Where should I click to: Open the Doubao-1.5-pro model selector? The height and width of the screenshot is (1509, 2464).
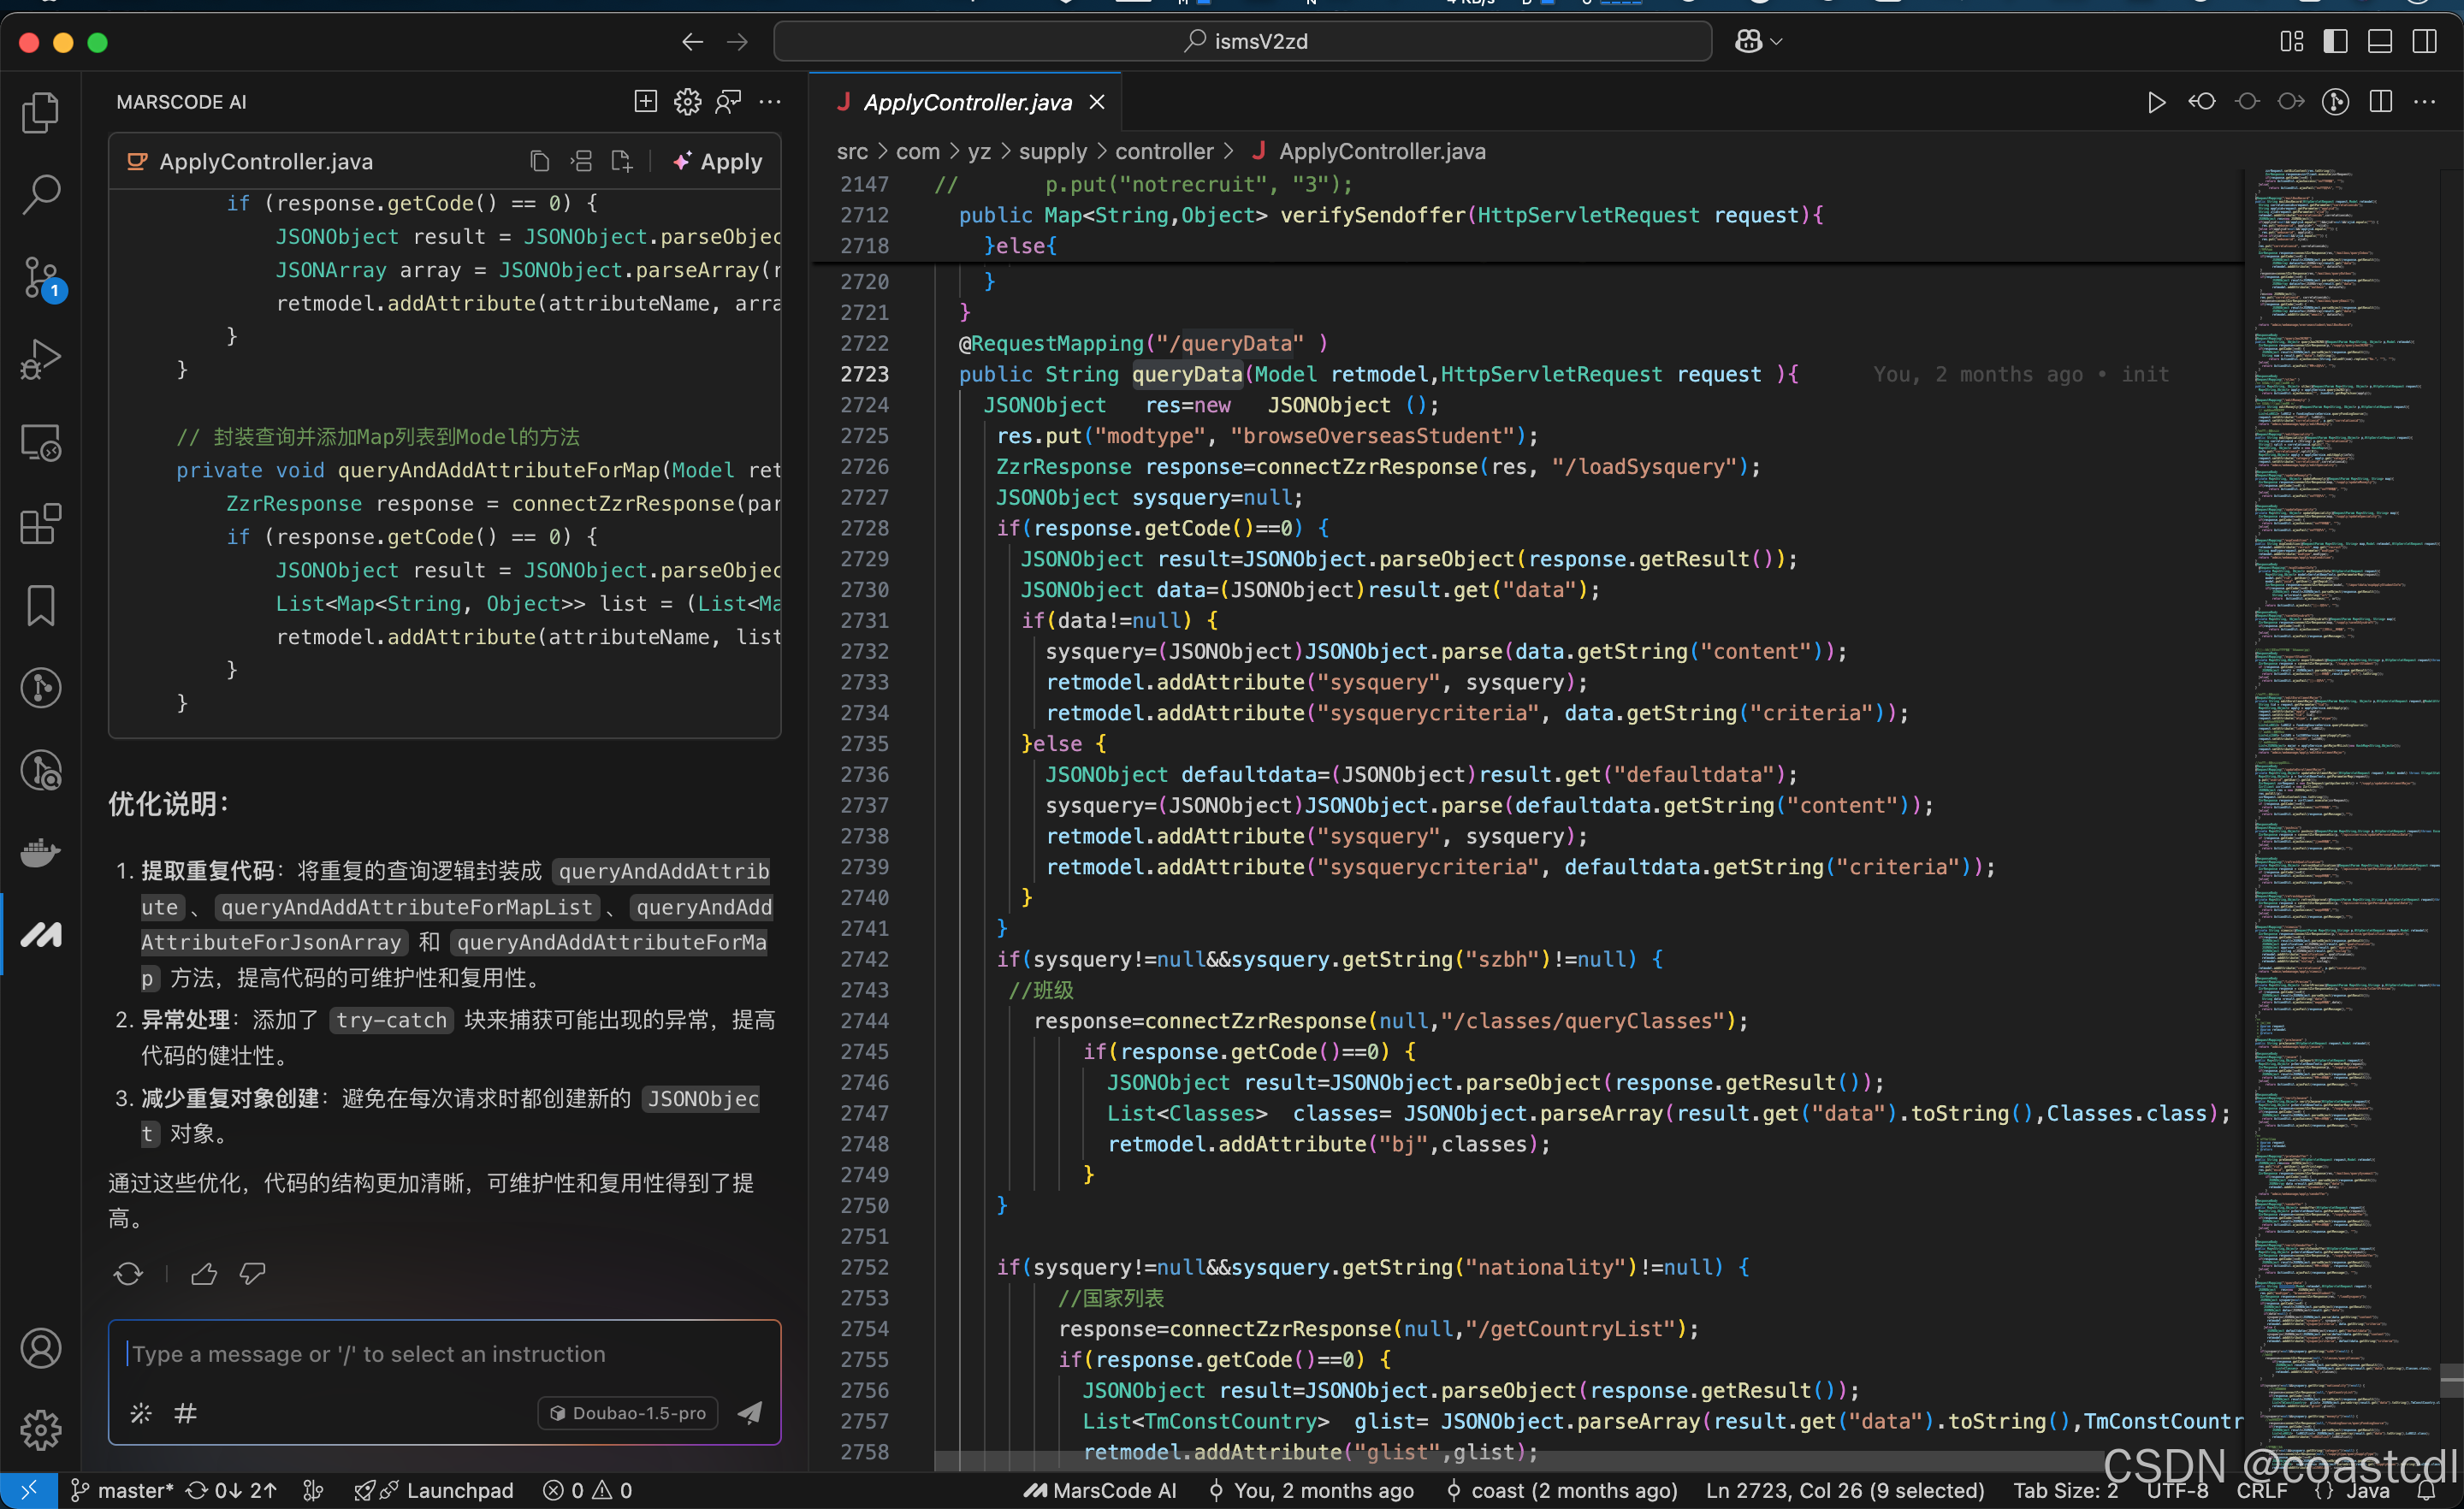click(628, 1413)
